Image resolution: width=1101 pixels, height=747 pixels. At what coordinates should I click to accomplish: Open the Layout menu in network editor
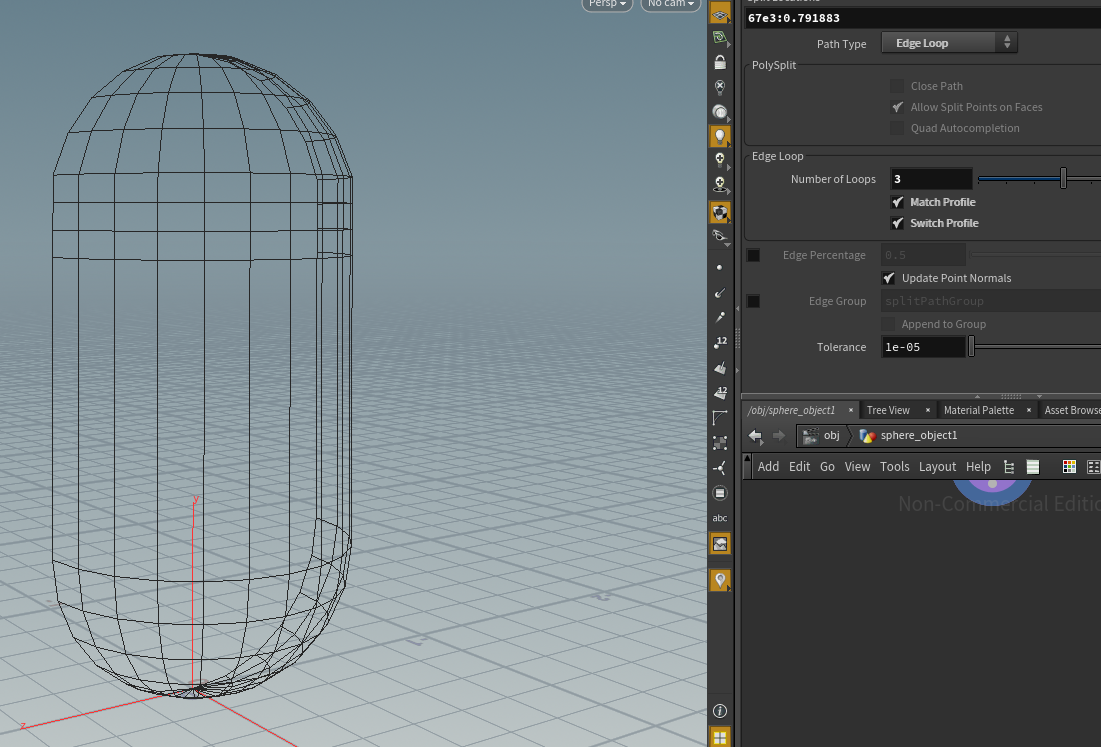click(937, 467)
